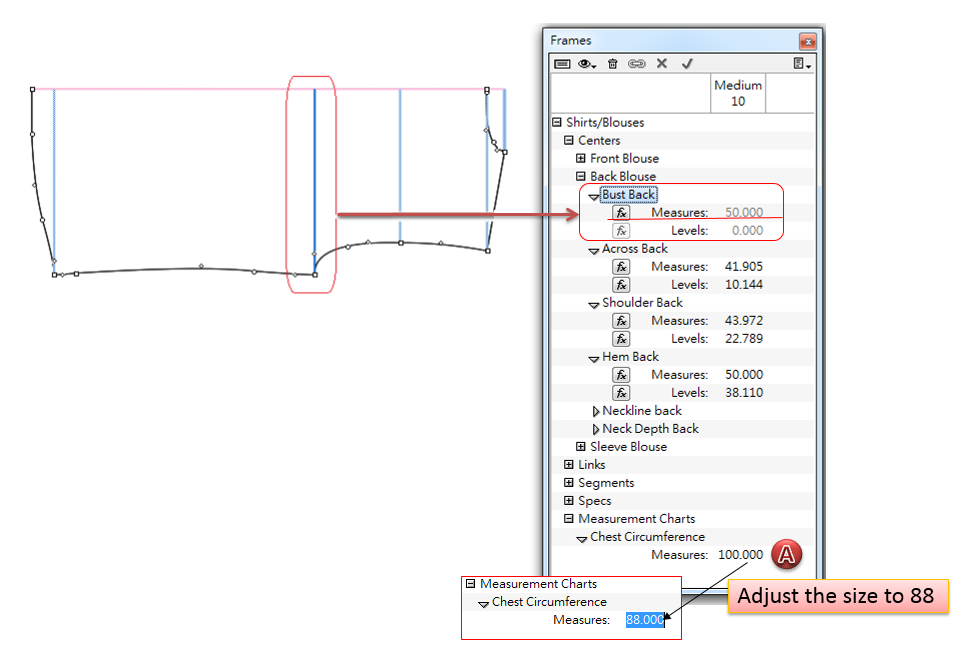
Task: Click the Chest Circumference 100.000 value
Action: 740,555
